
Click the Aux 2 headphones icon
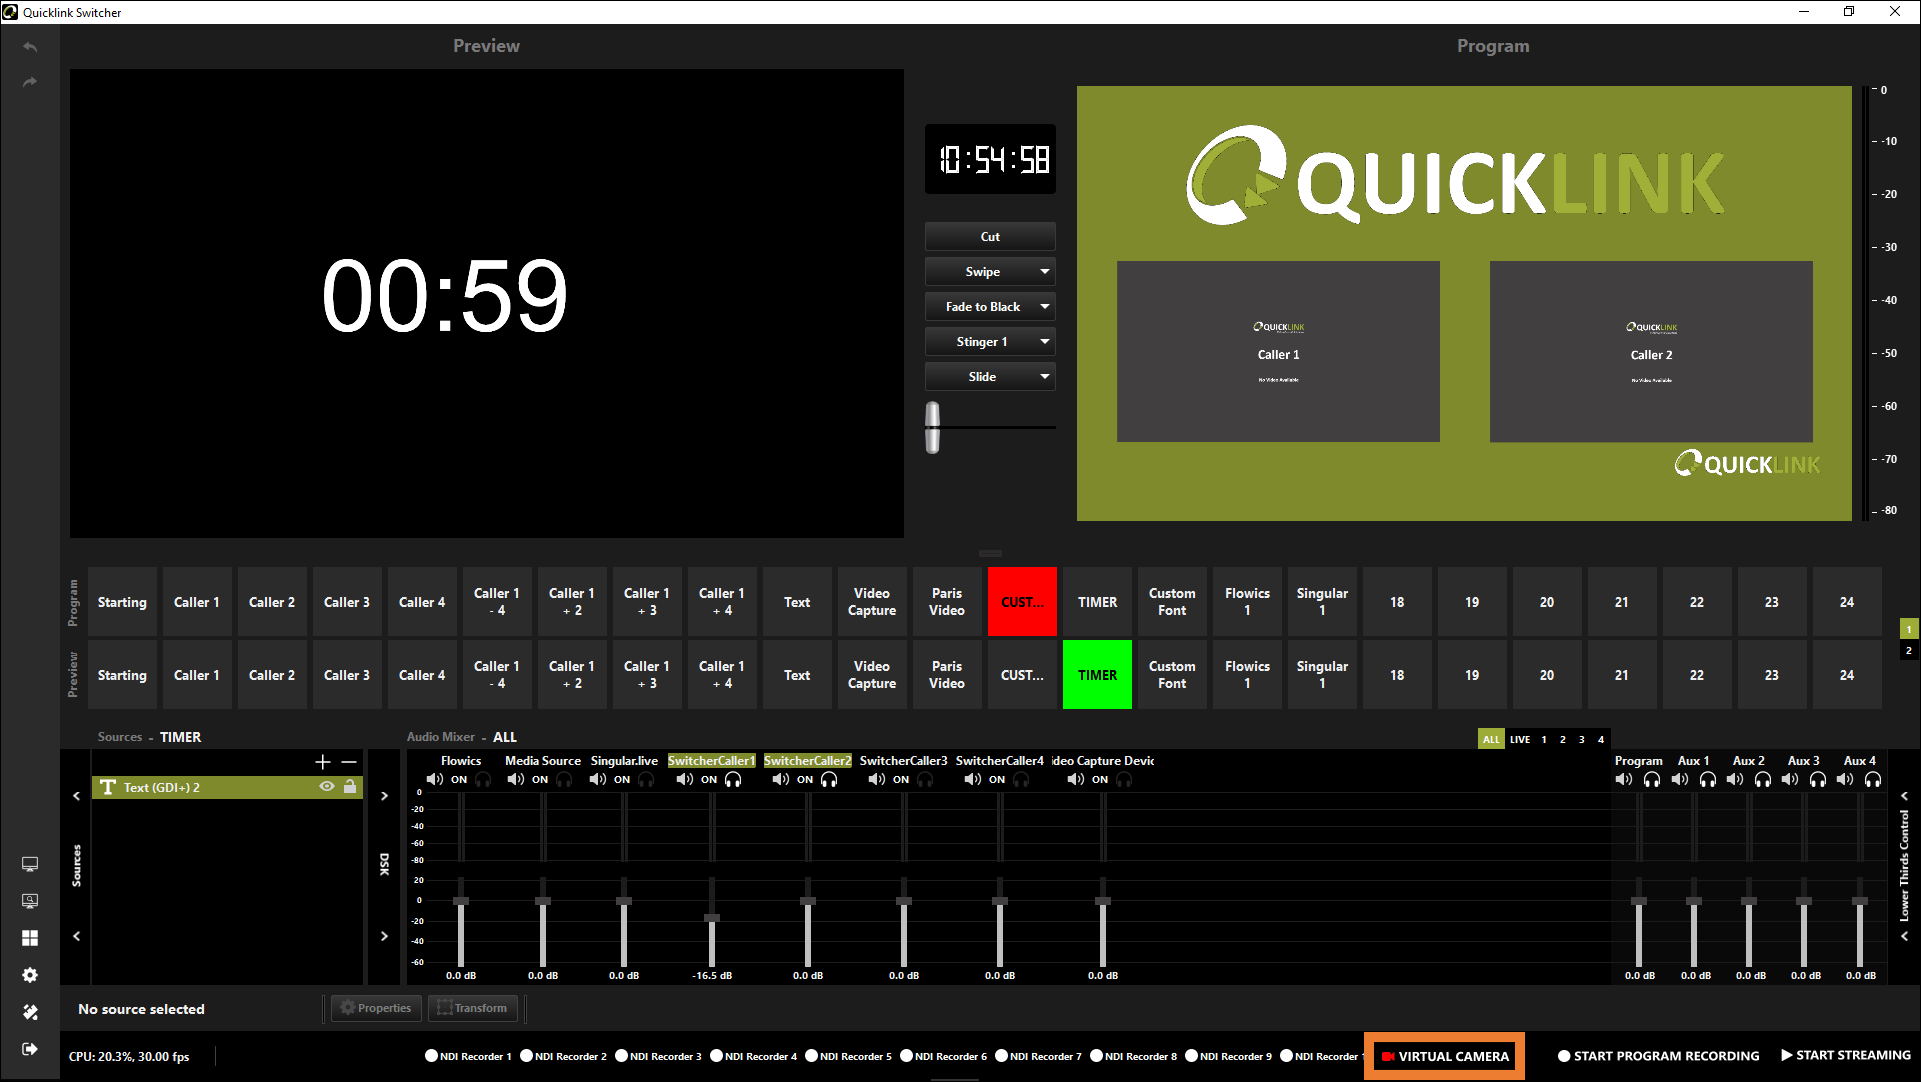click(1763, 779)
